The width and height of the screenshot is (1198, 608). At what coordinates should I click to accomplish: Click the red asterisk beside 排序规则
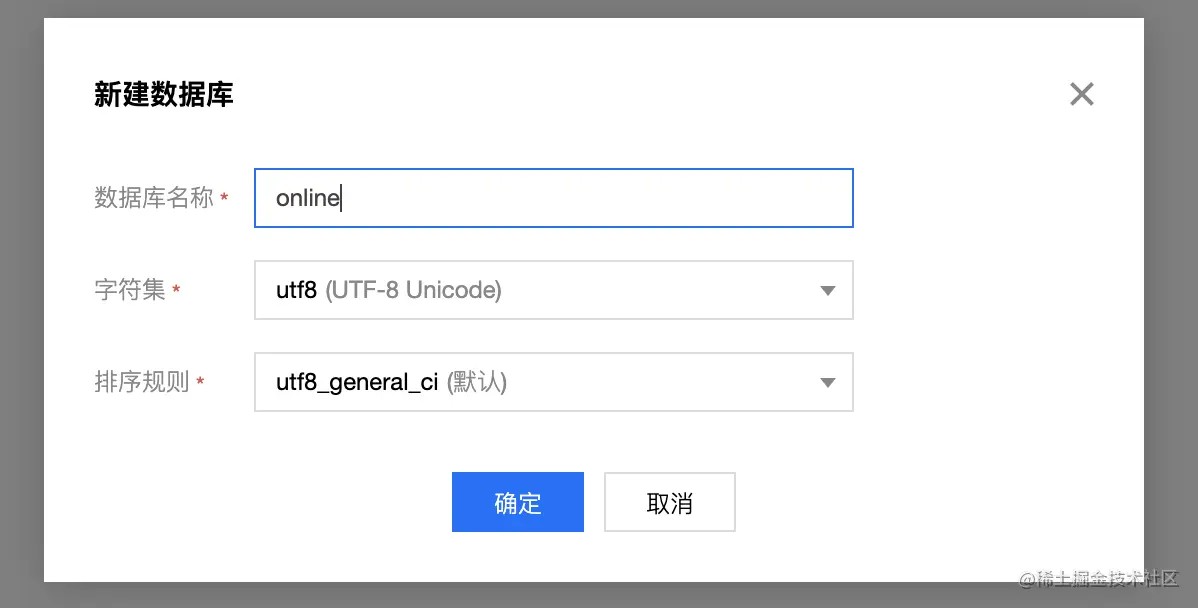pyautogui.click(x=200, y=381)
